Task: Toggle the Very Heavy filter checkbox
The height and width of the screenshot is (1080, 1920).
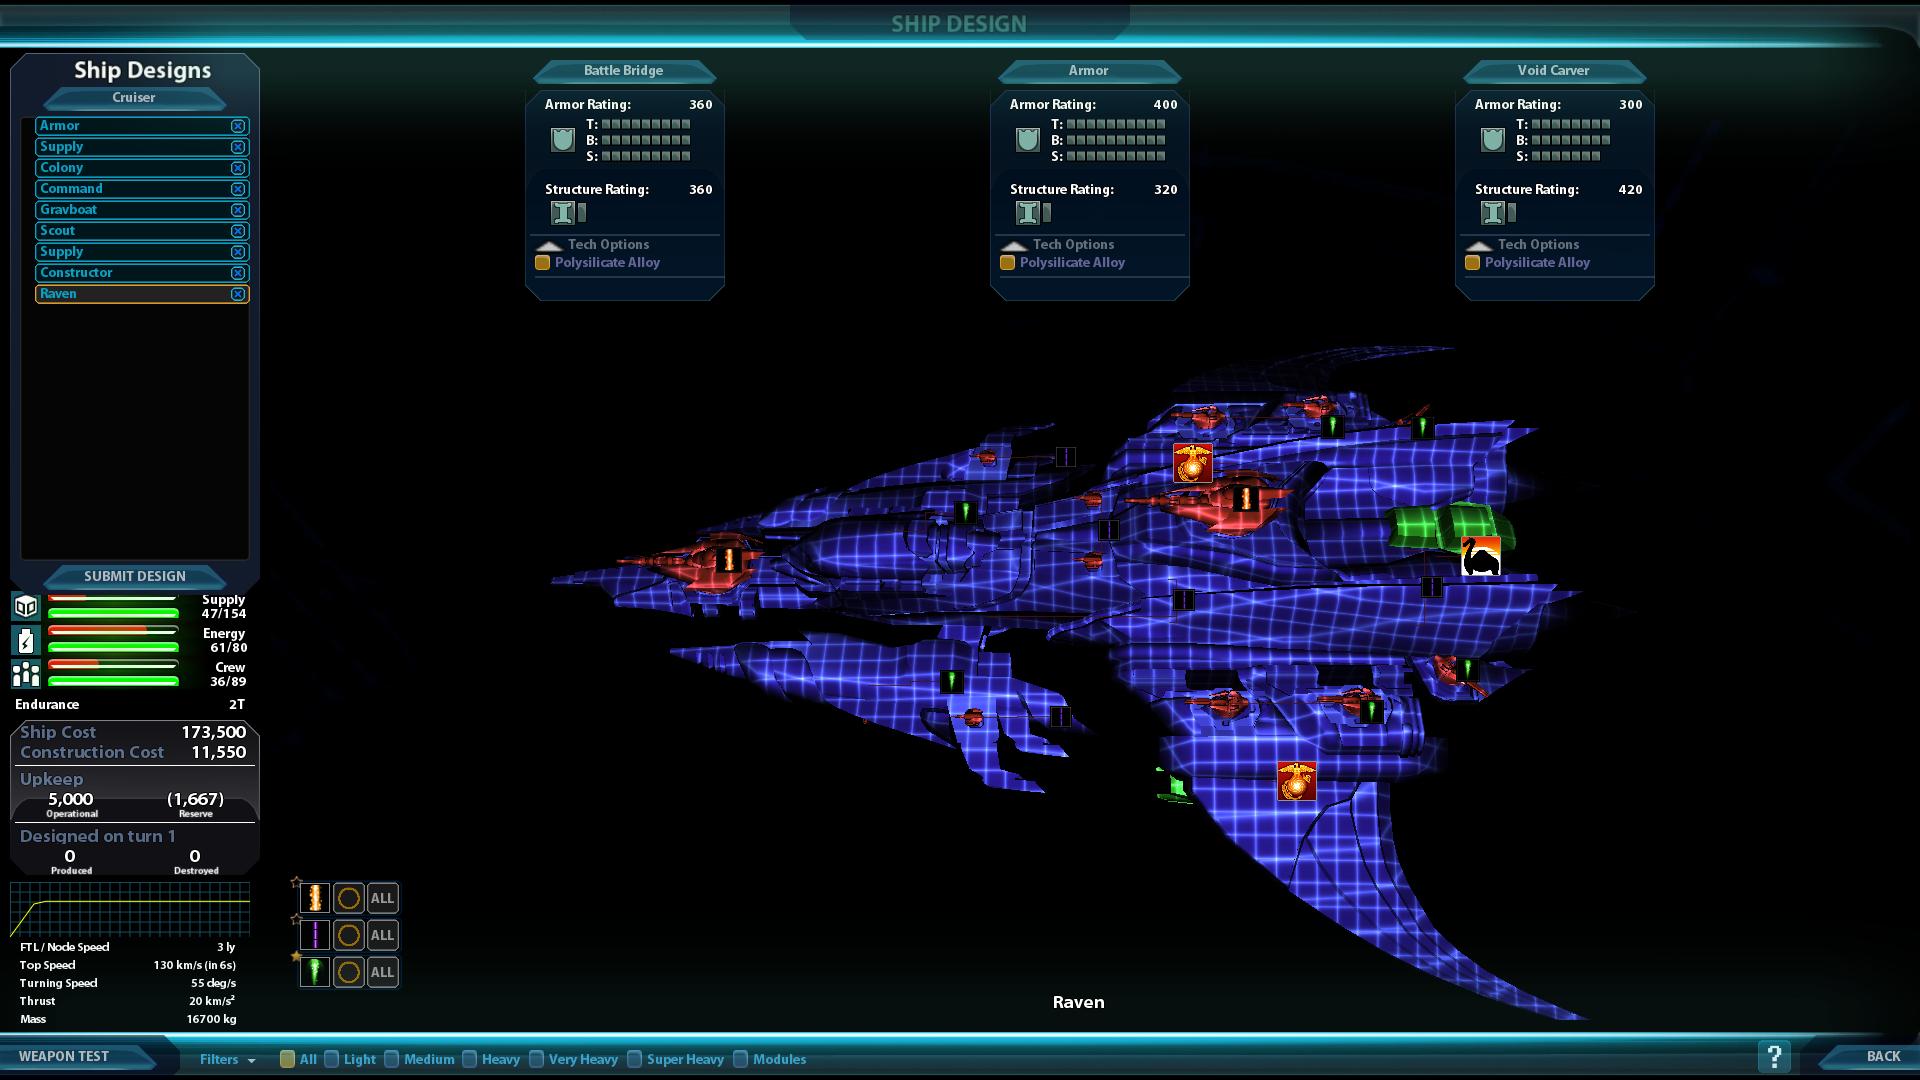Action: (537, 1059)
